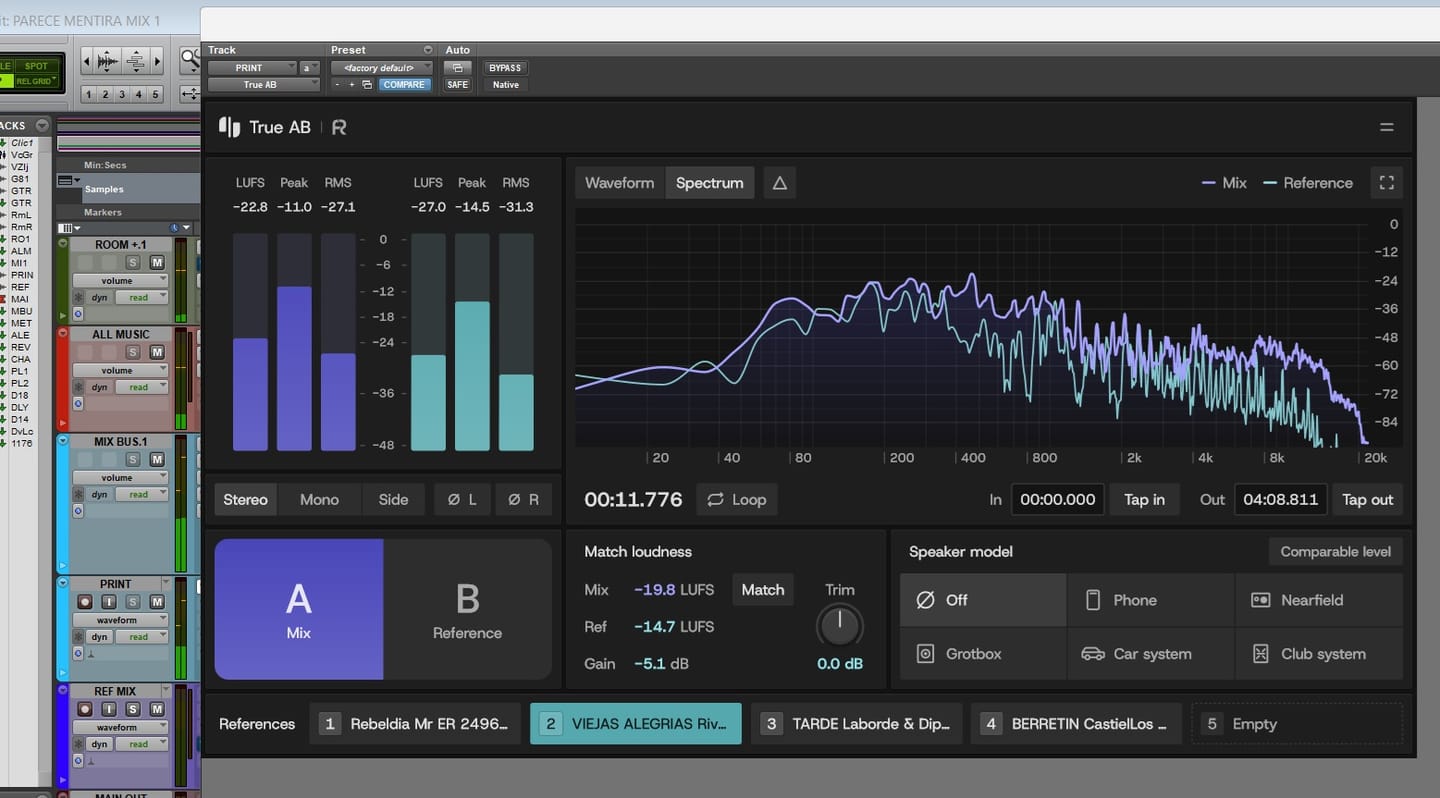Switch to the Spectrum tab
This screenshot has width=1440, height=798.
coord(709,183)
